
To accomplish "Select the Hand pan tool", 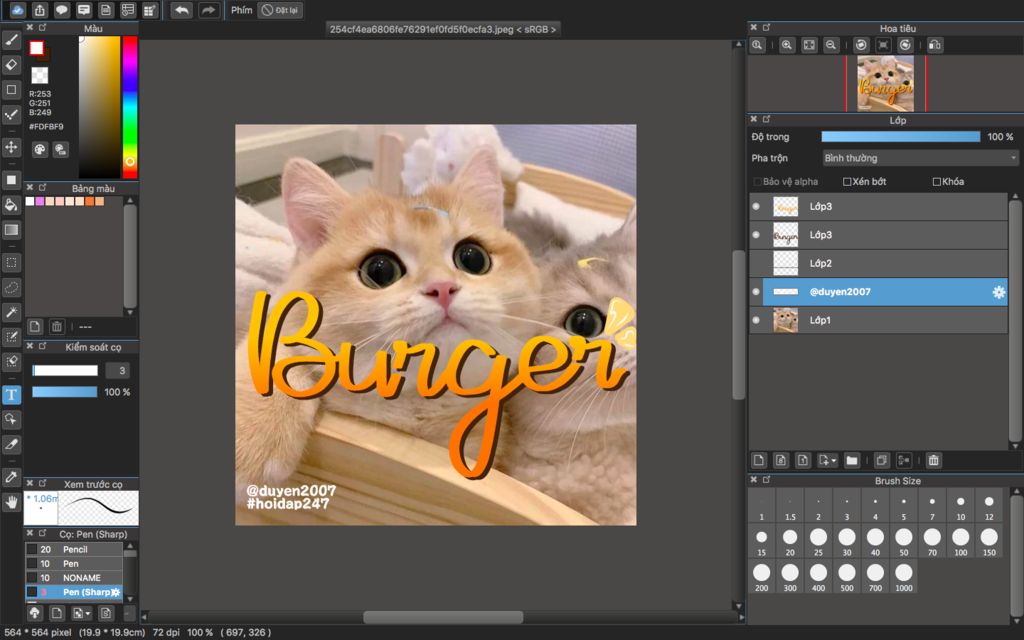I will (x=11, y=502).
